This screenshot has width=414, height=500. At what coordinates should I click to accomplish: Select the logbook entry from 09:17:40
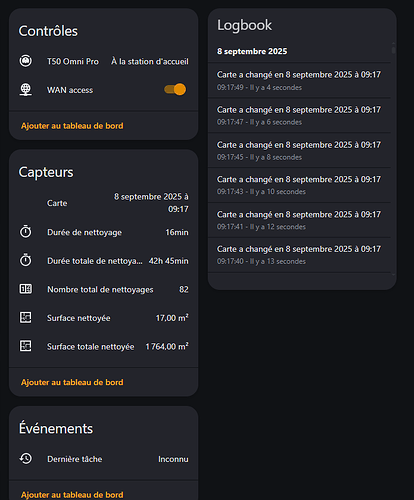tap(299, 255)
